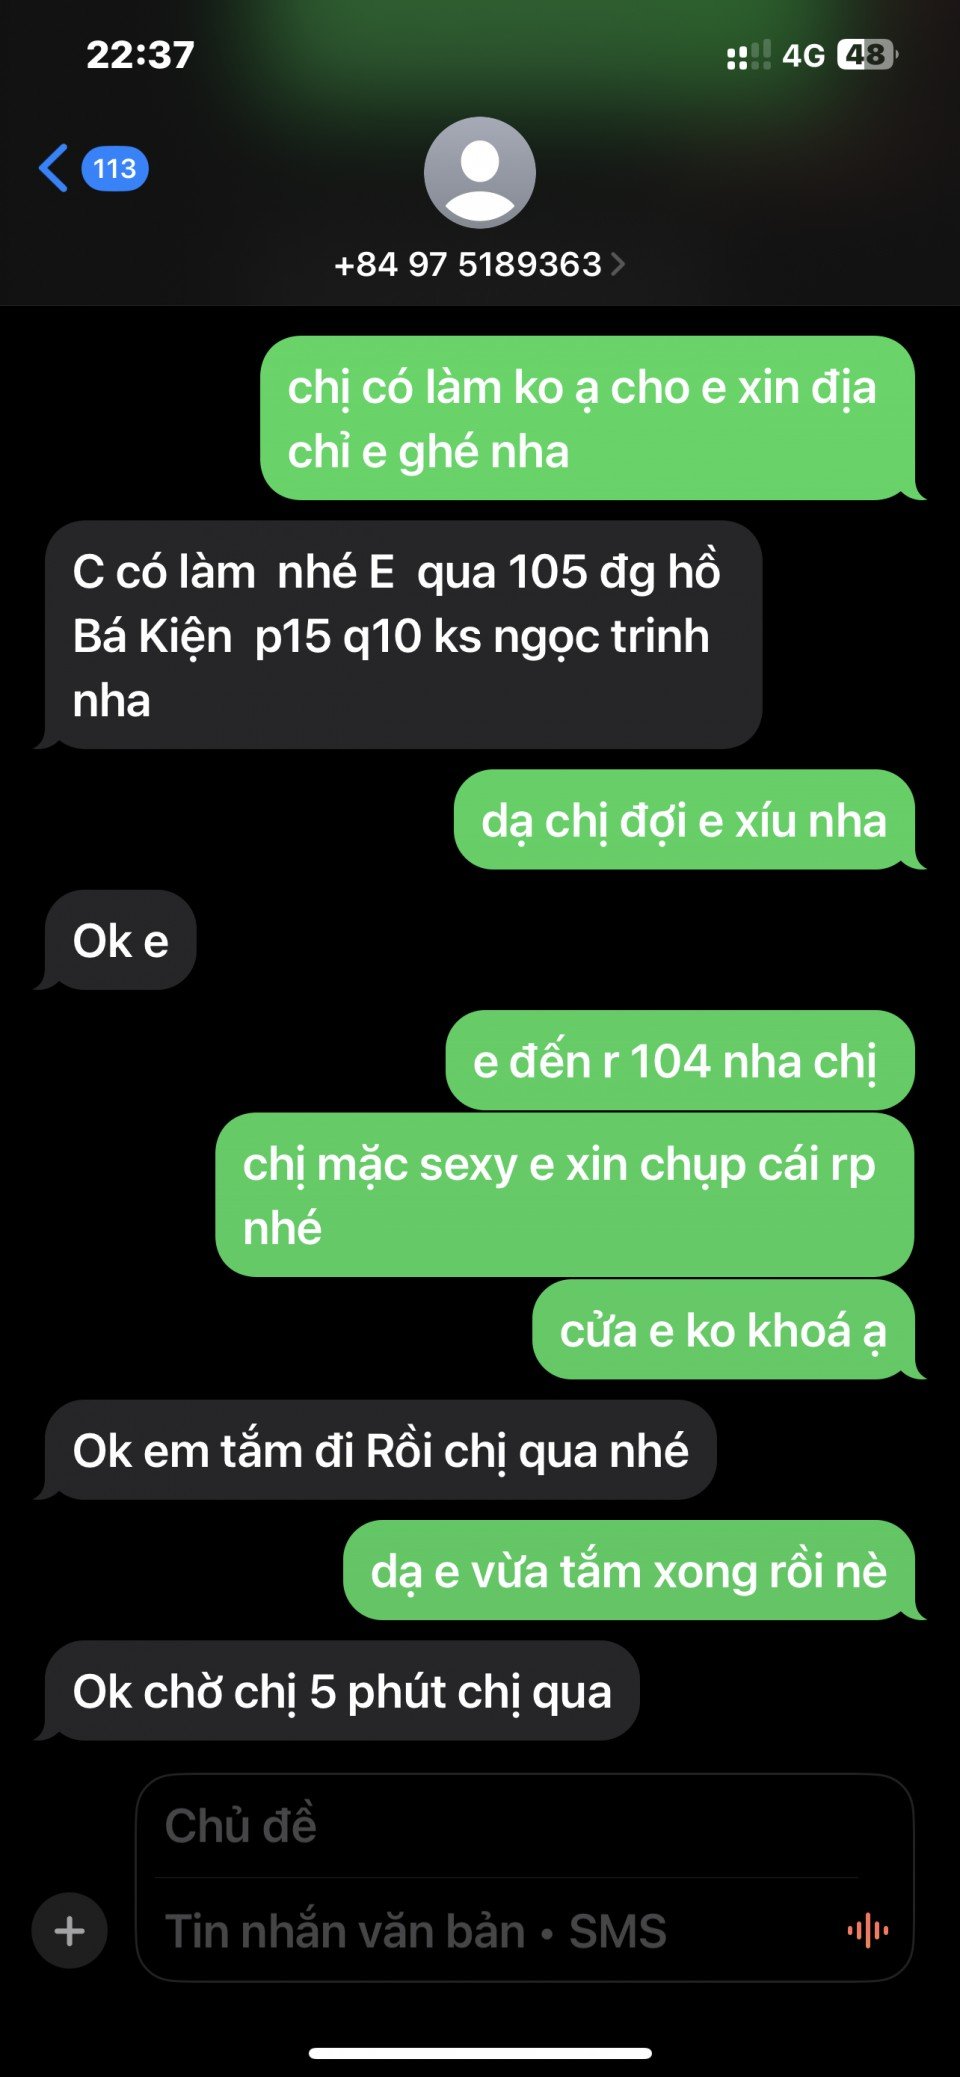
Task: Tap the 'Ok chờ chị 5 phút' message
Action: tap(342, 1690)
